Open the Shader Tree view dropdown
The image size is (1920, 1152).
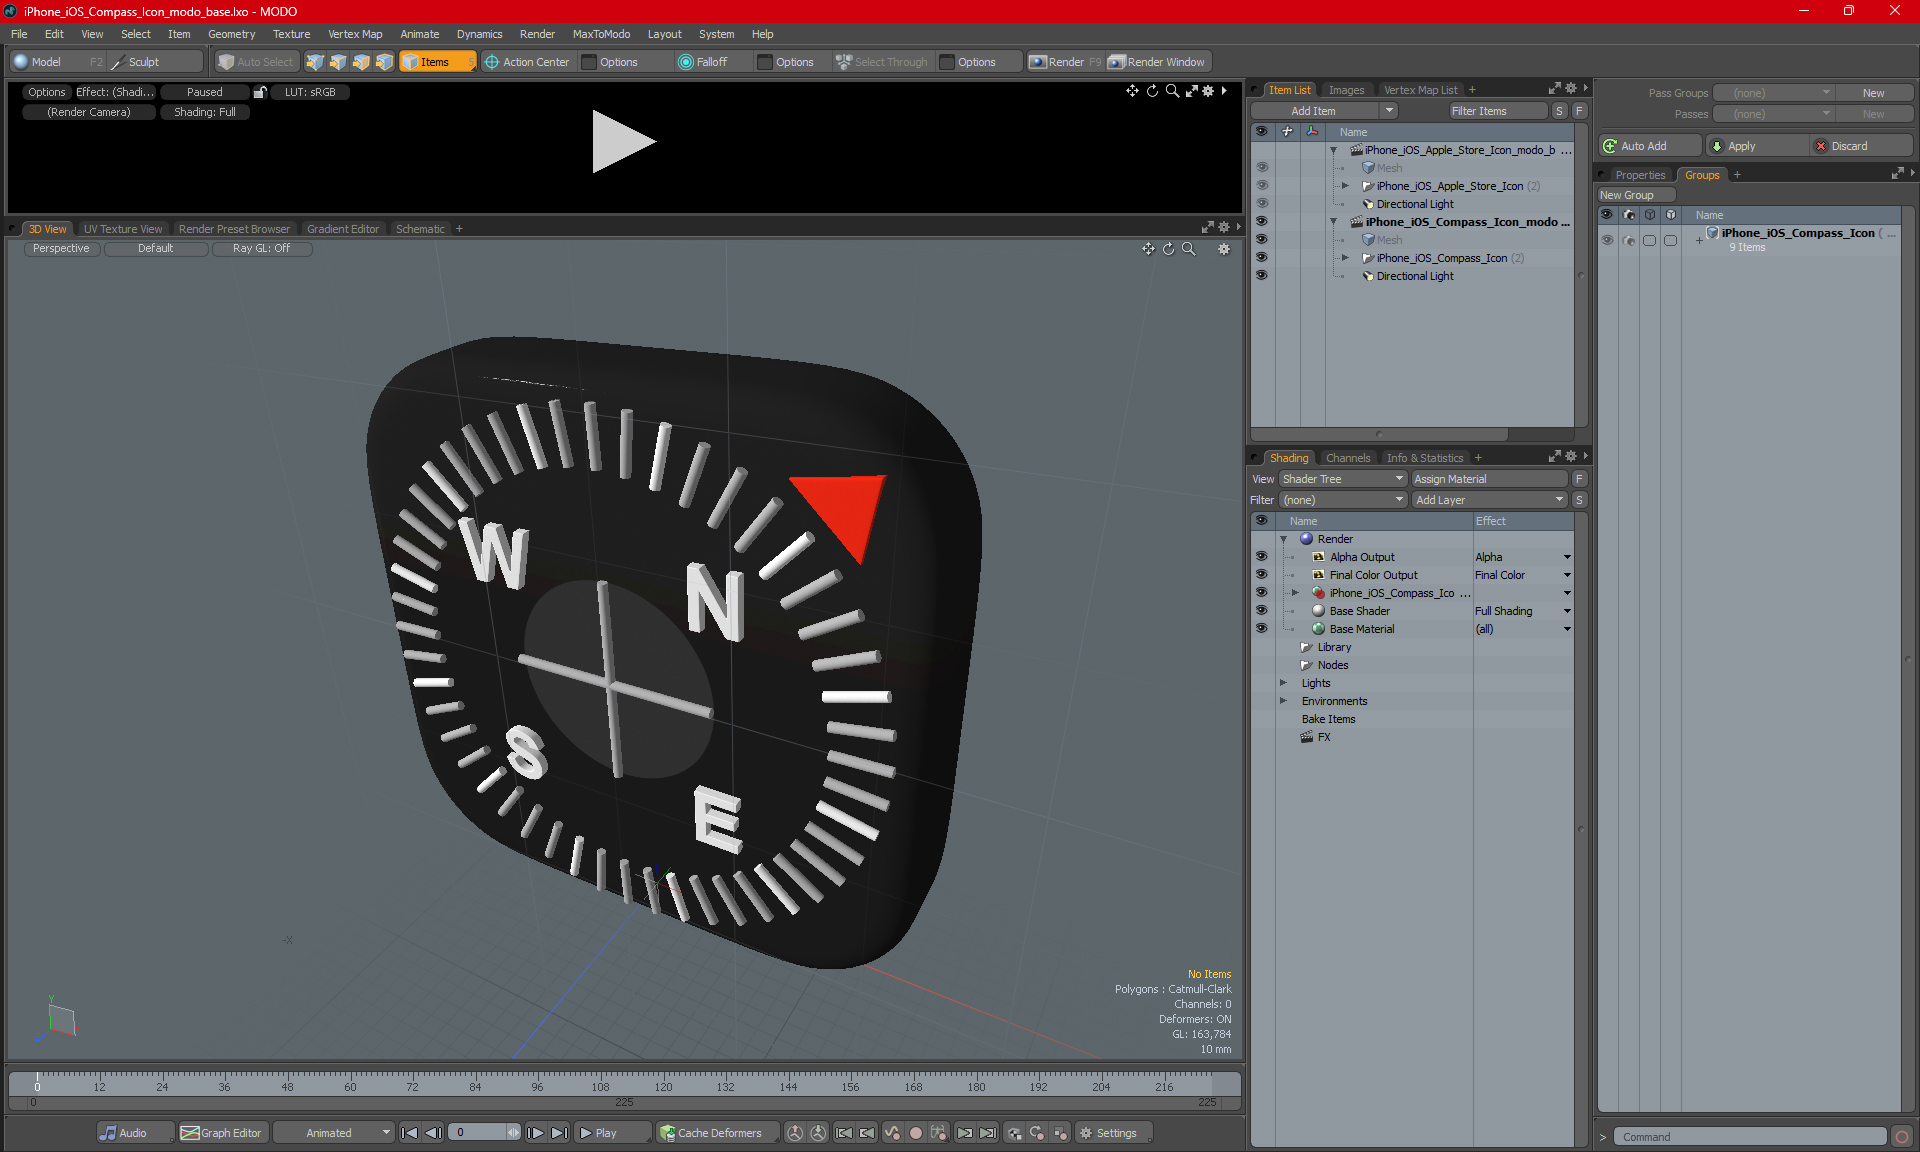tap(1343, 479)
